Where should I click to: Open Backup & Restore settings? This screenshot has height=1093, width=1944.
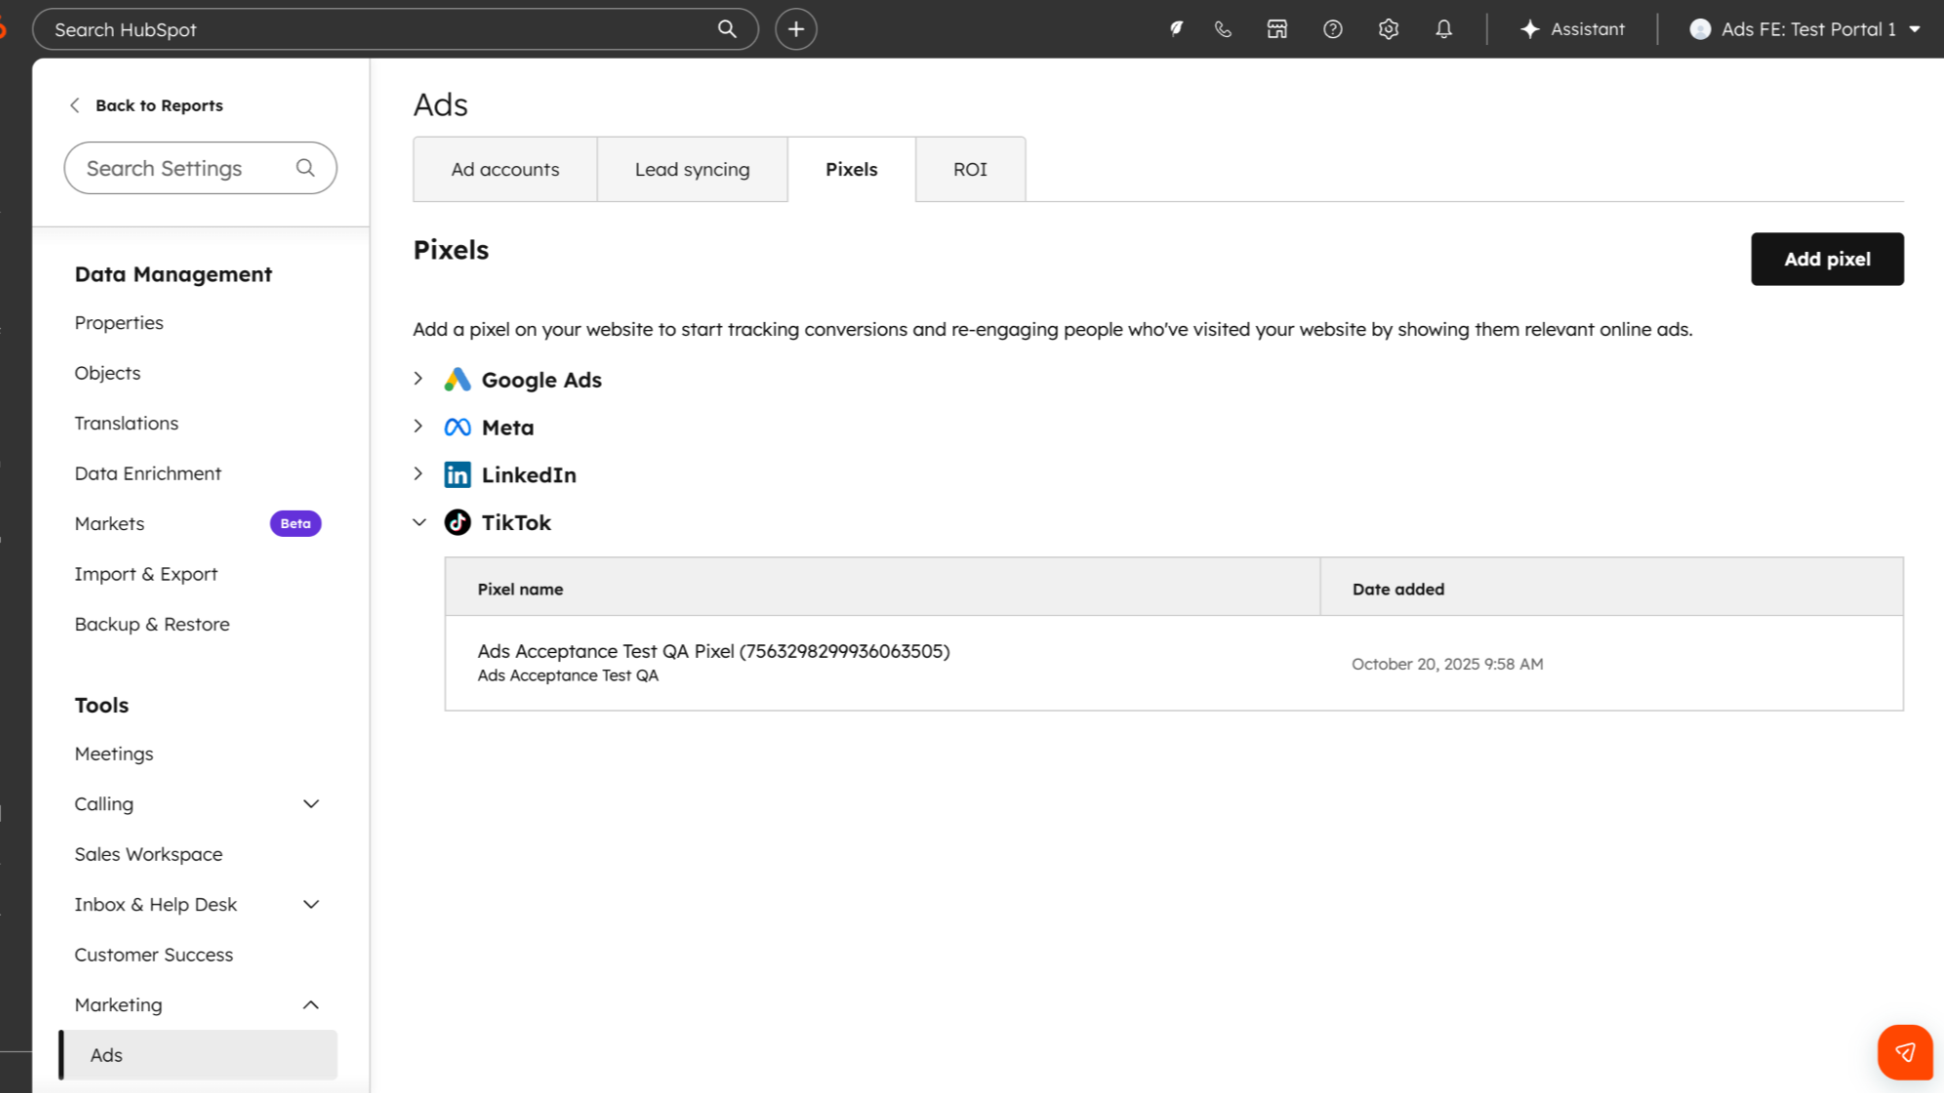(x=152, y=624)
